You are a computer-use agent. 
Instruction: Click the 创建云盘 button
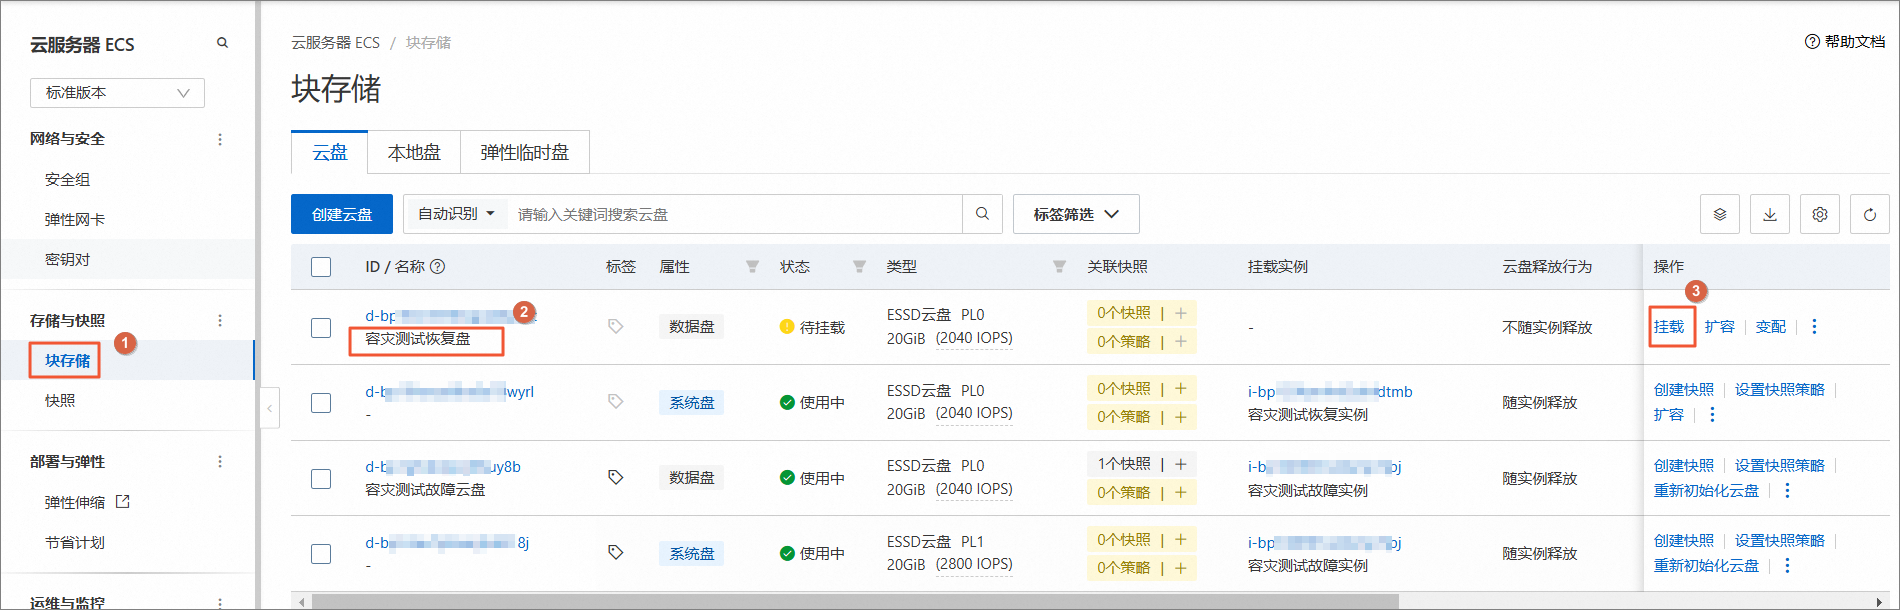point(342,214)
